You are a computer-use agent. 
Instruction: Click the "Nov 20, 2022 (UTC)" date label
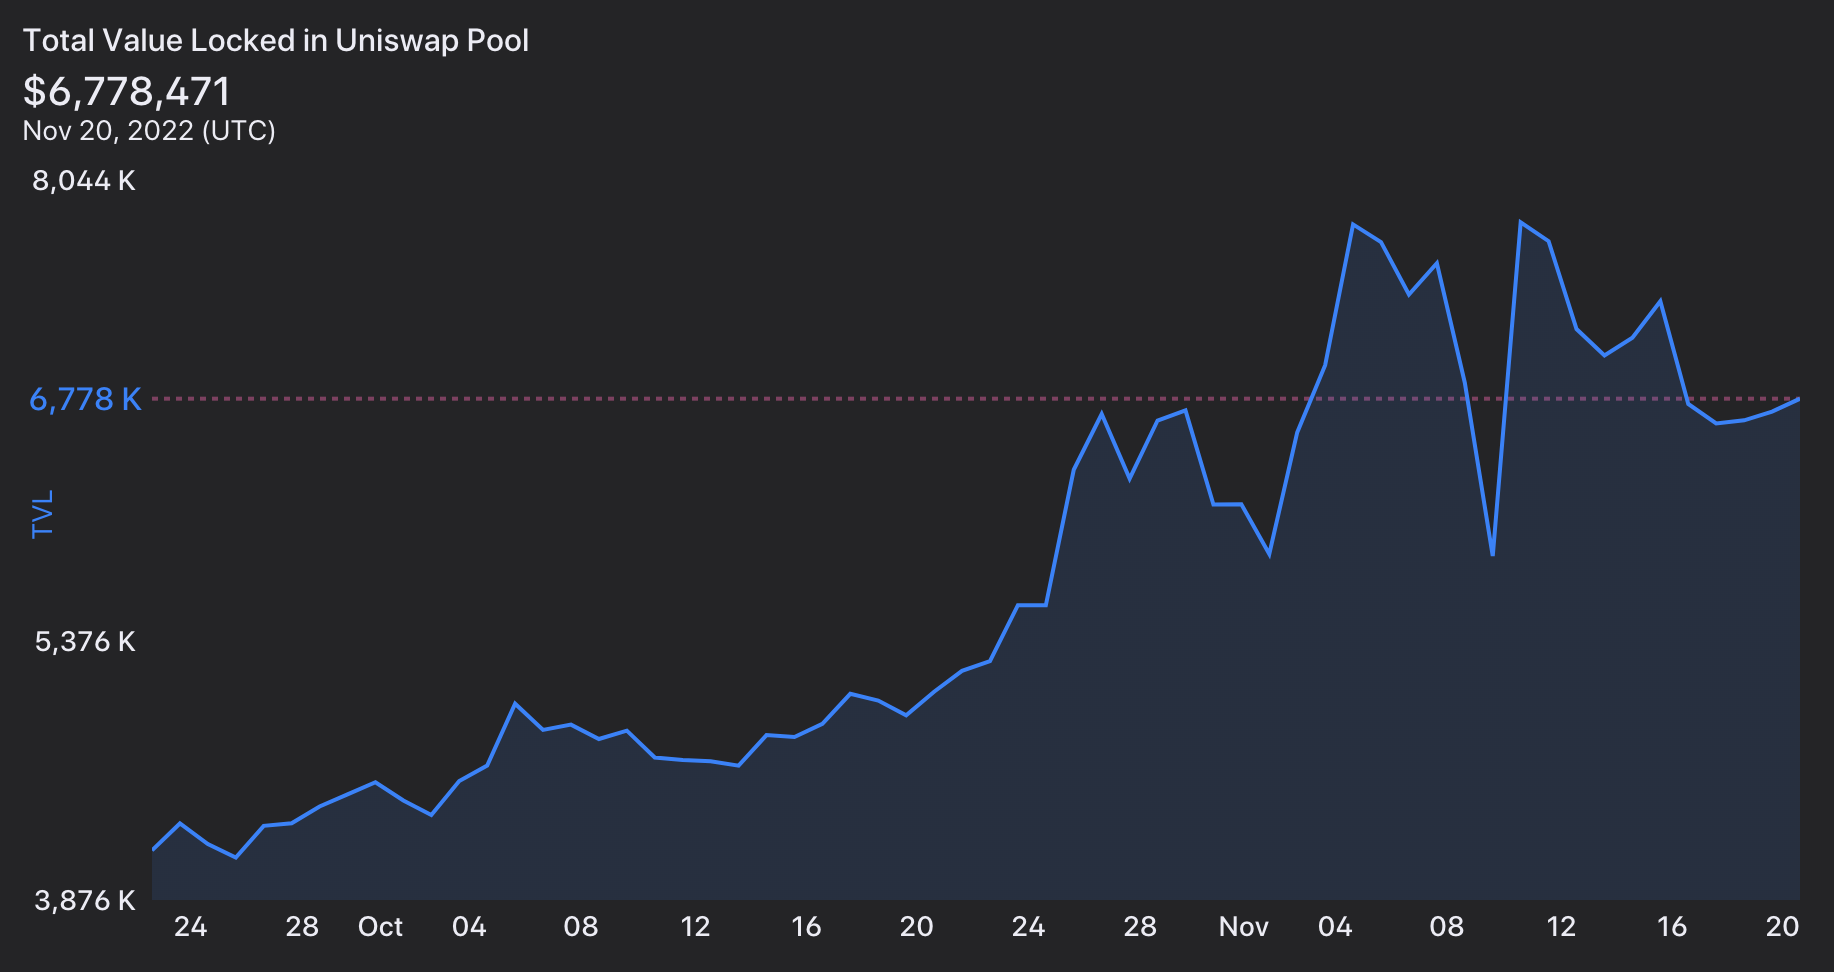pos(149,131)
